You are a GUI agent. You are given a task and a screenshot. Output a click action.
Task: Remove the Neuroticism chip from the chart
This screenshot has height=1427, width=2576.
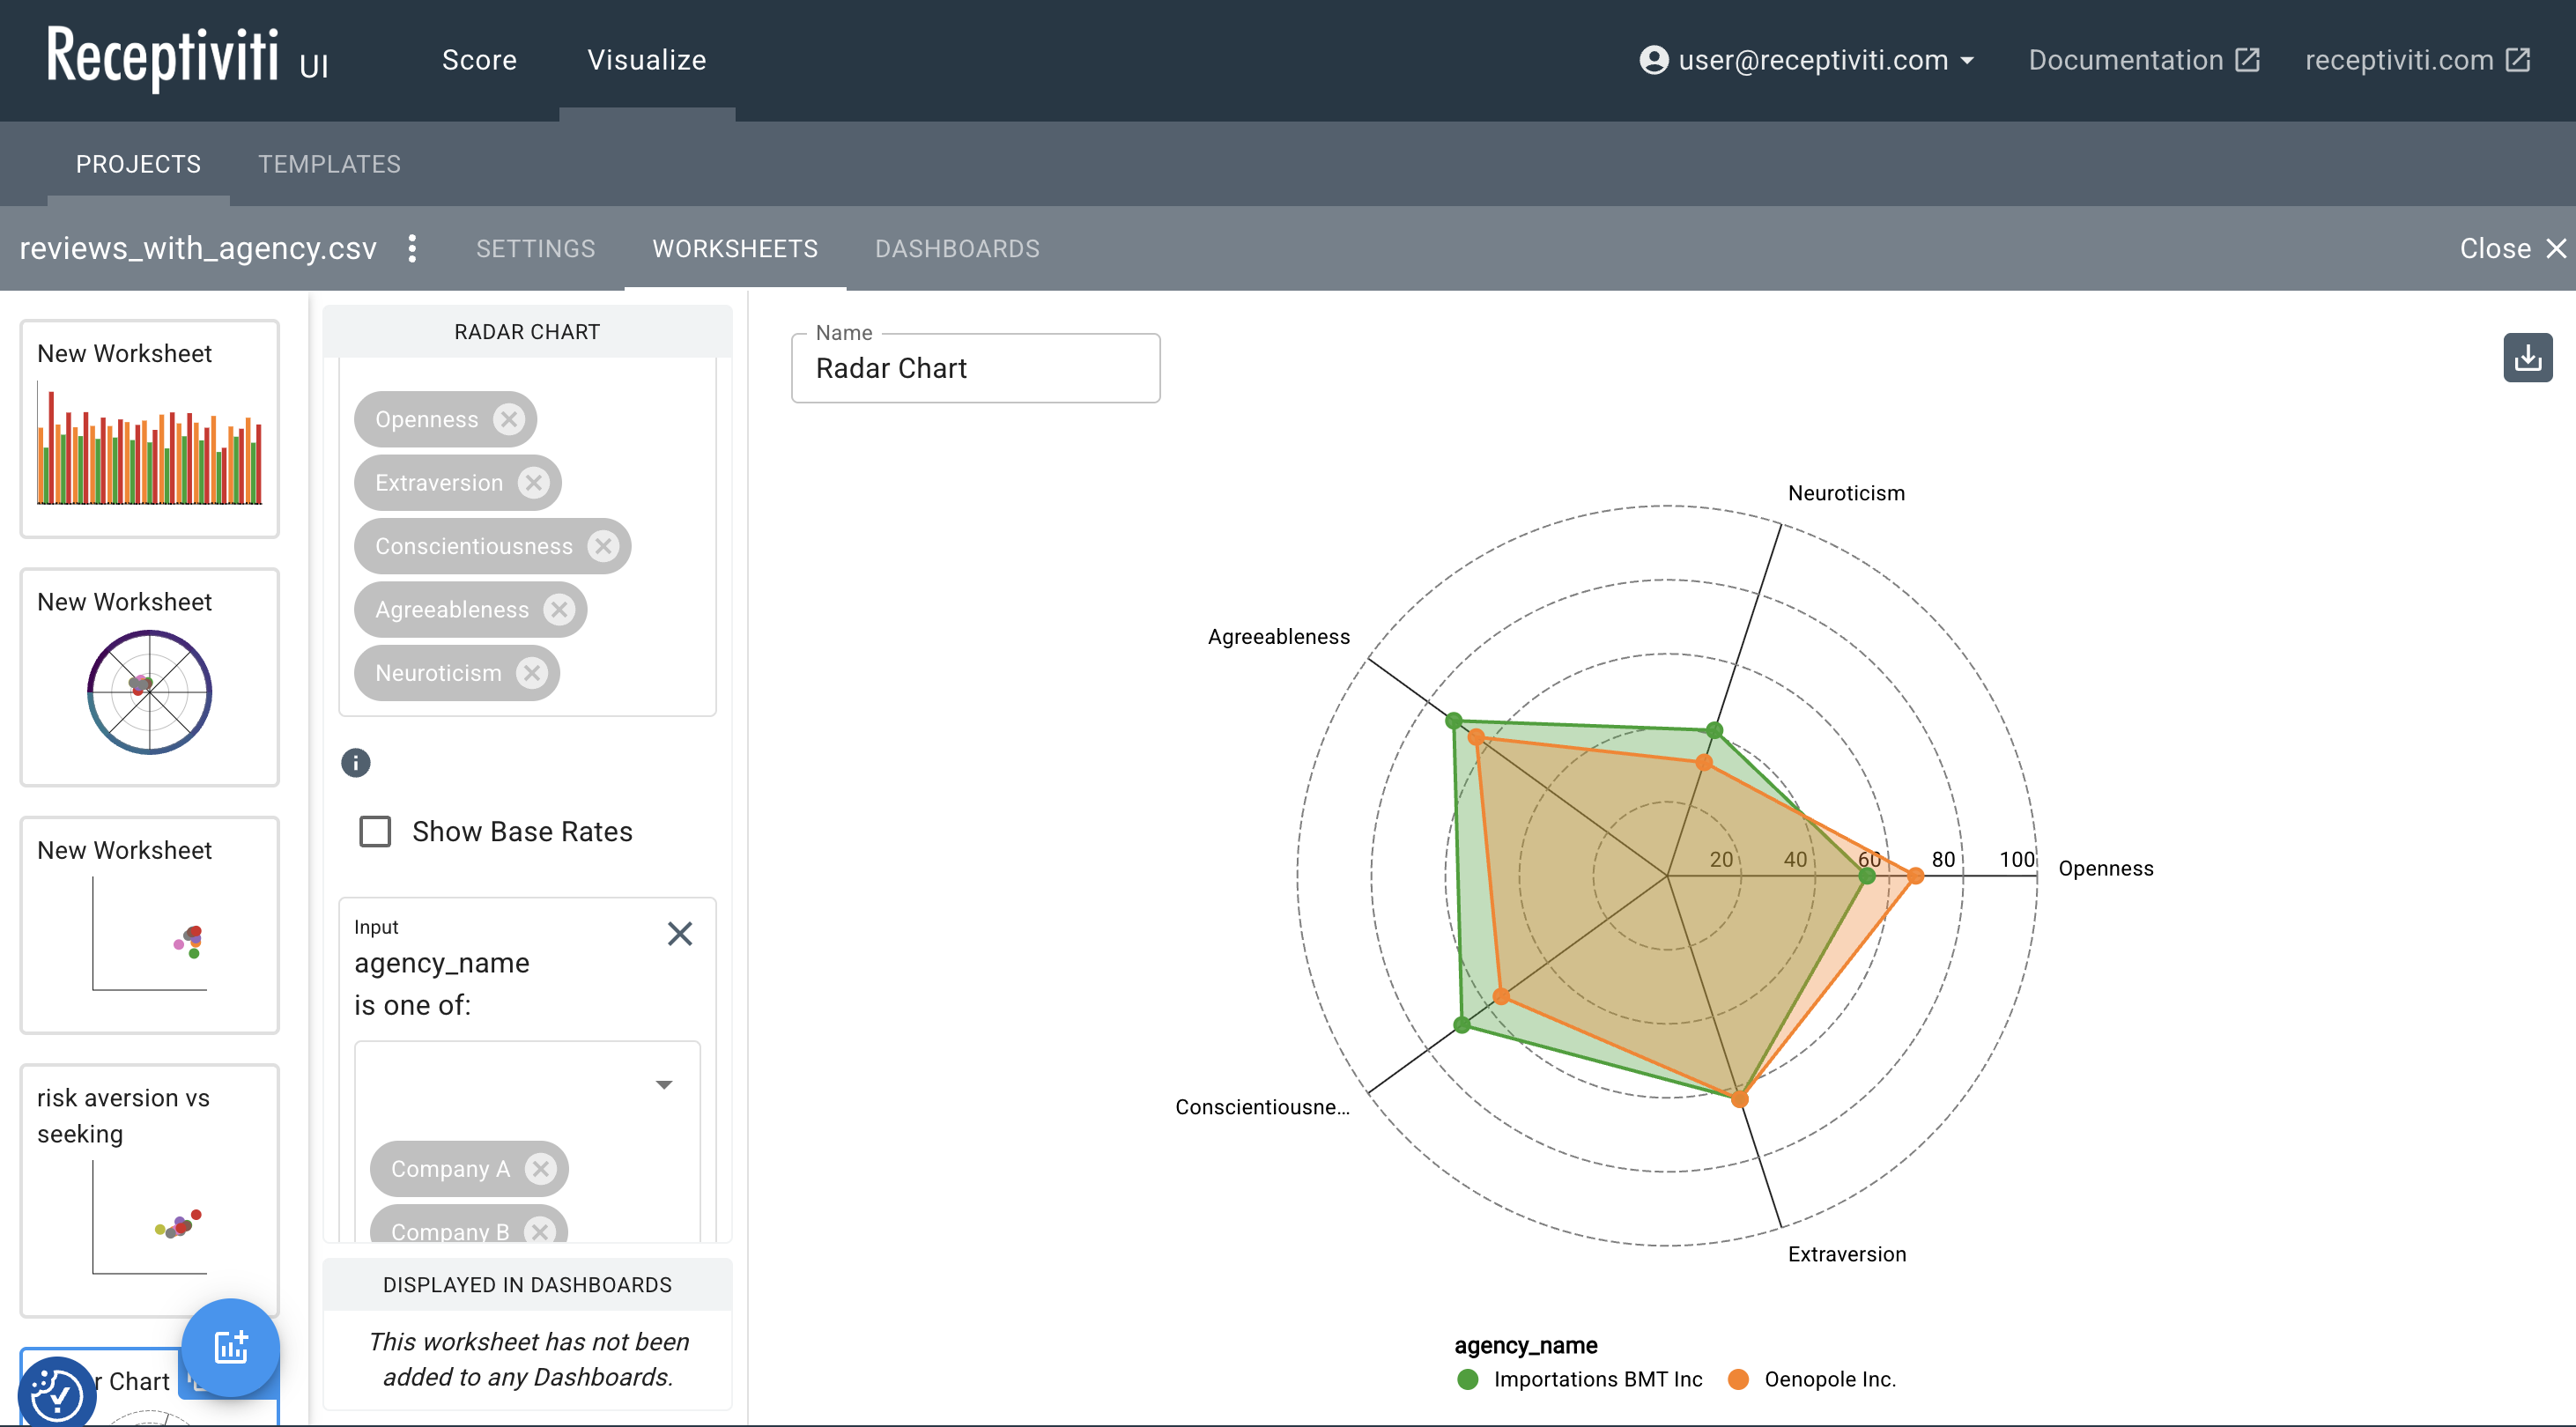click(531, 673)
